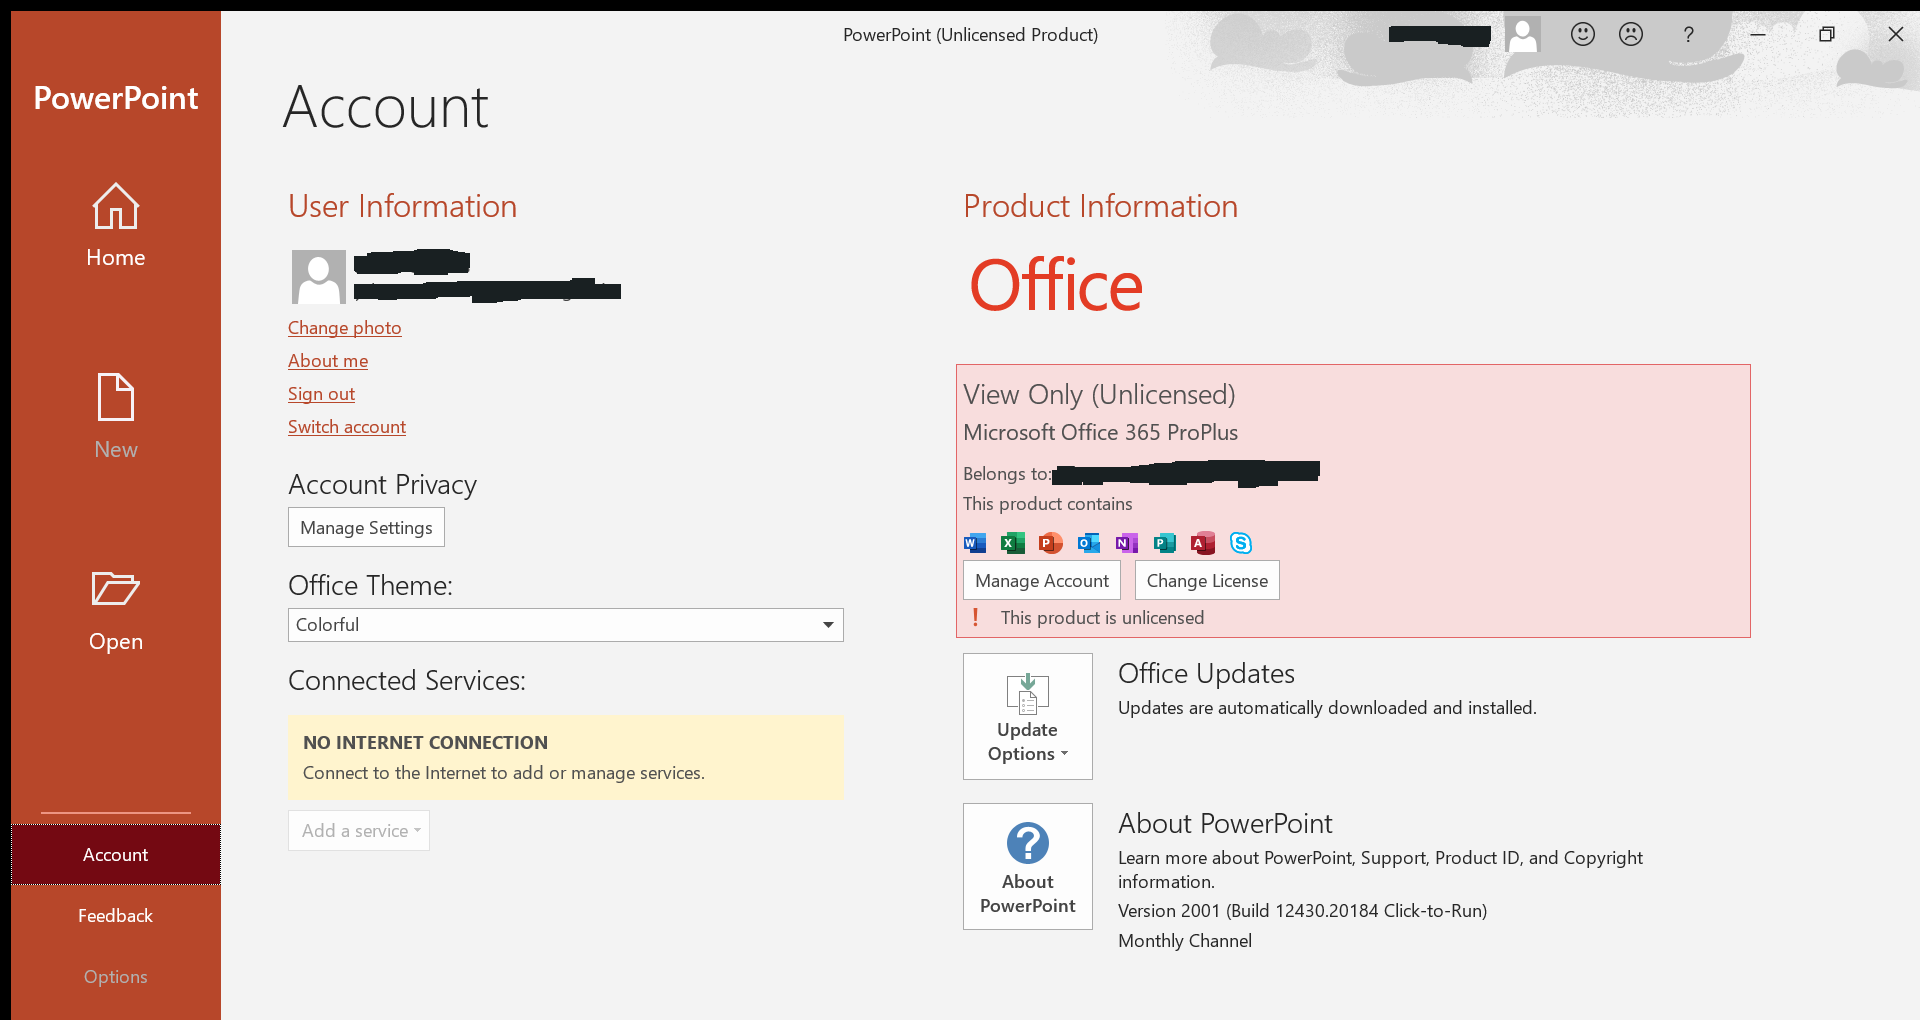Viewport: 1920px width, 1020px height.
Task: Open the Office Theme dropdown
Action: click(x=566, y=625)
